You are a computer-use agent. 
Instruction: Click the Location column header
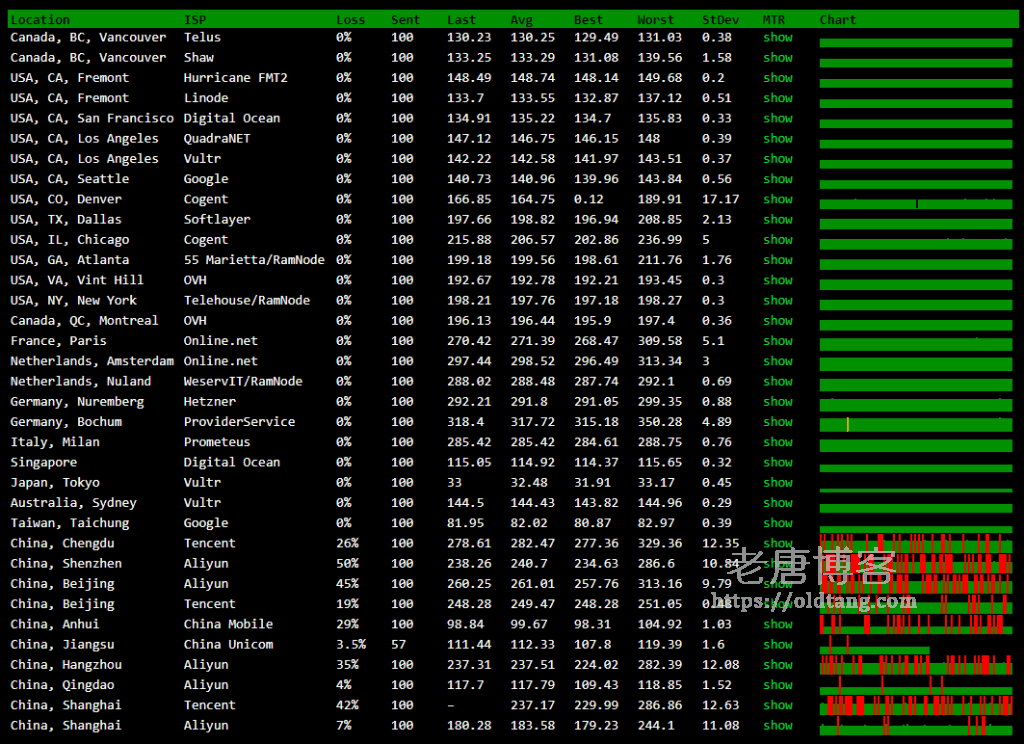(40, 20)
